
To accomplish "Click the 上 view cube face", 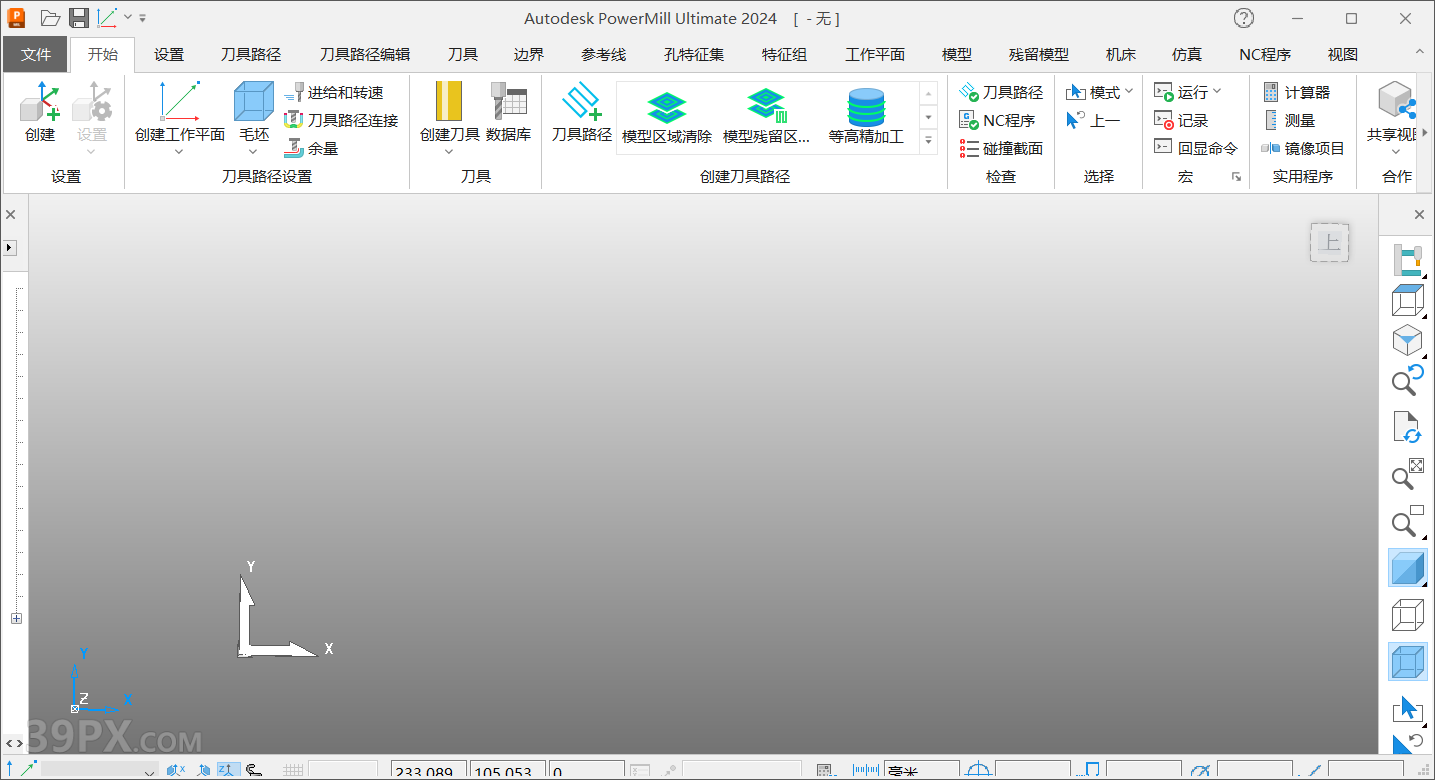I will 1330,243.
